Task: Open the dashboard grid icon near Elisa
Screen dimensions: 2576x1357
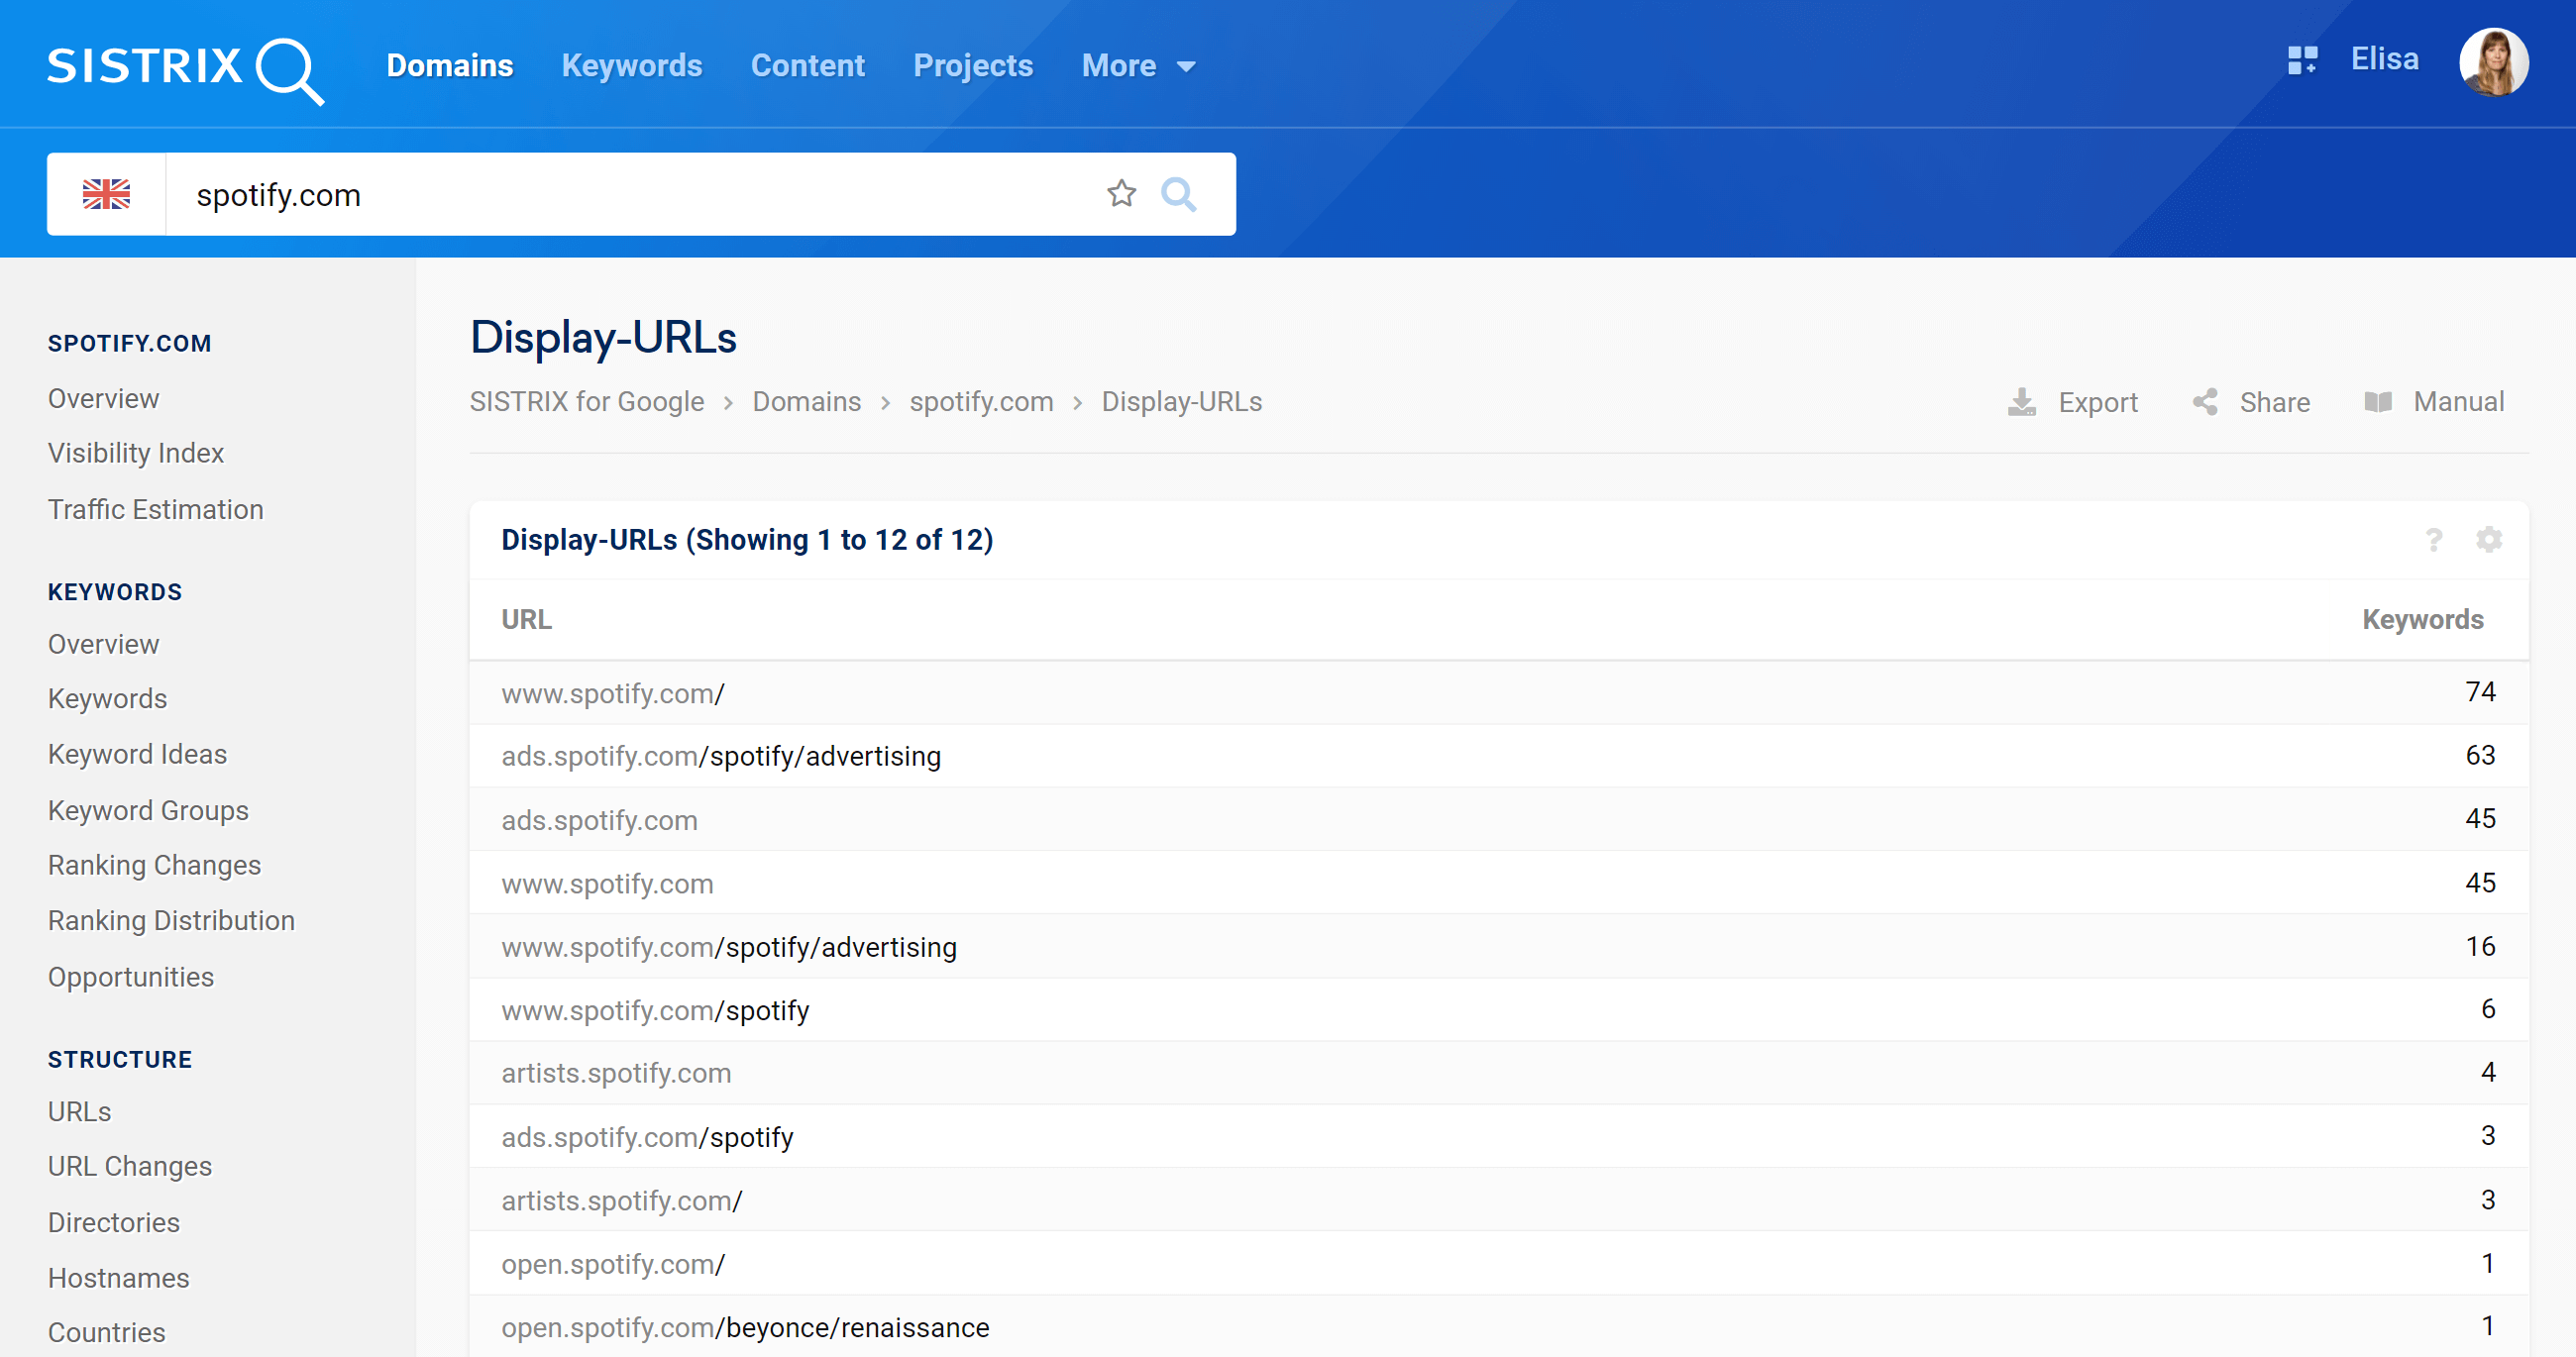Action: 2302,60
